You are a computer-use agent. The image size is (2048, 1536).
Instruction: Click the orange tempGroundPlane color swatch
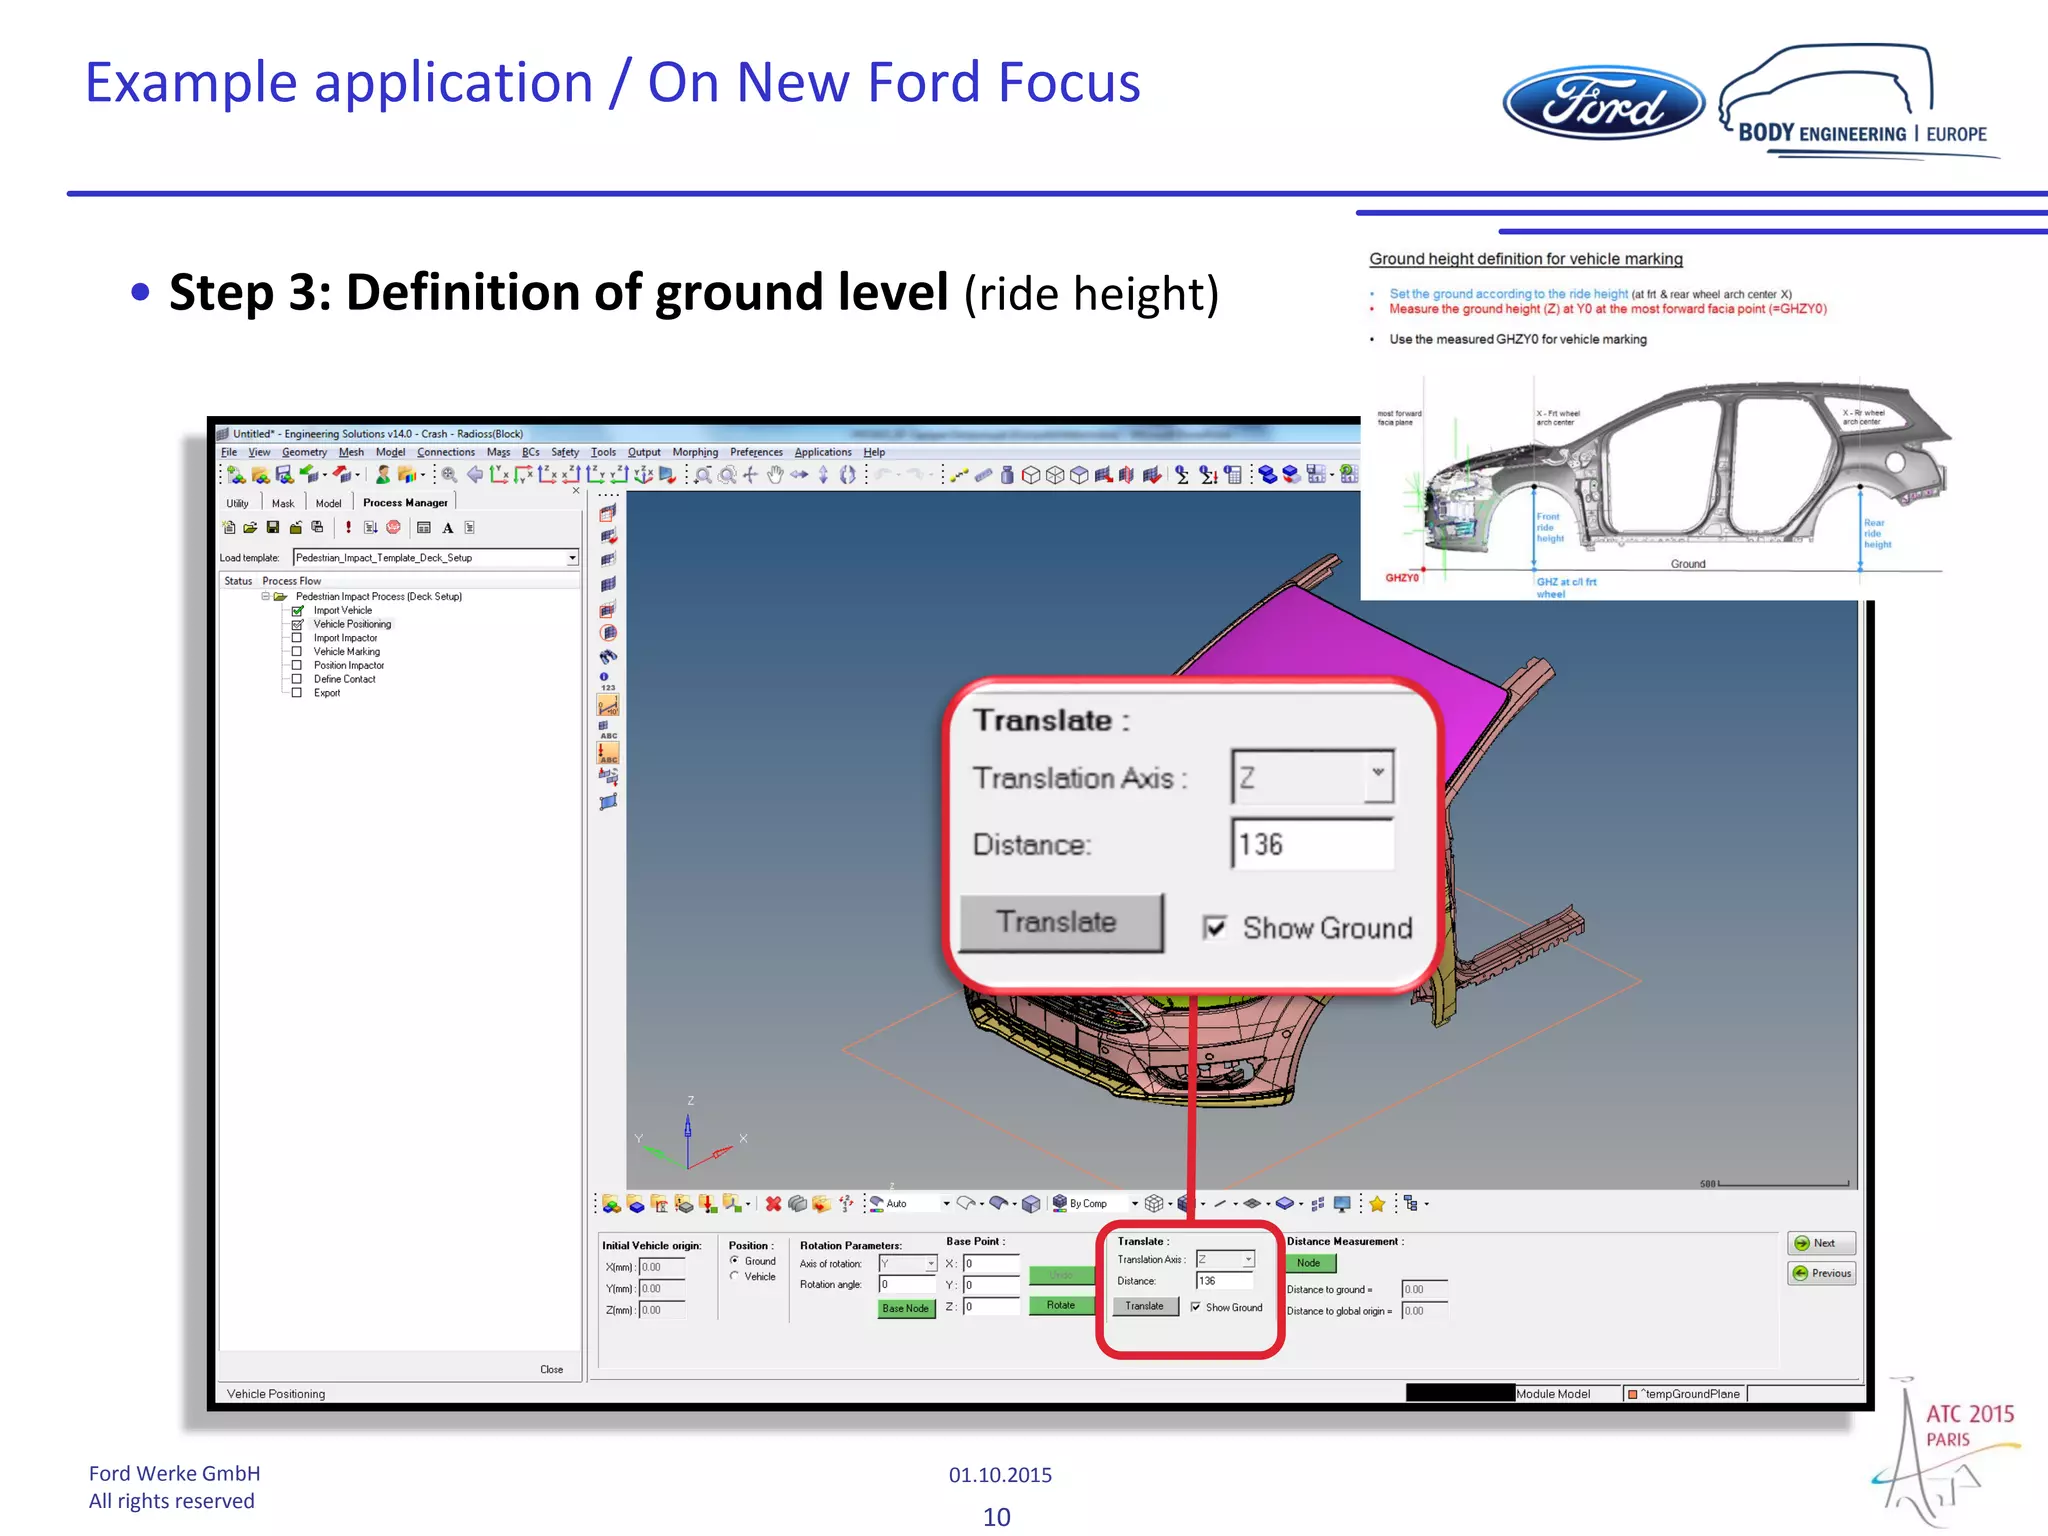pyautogui.click(x=1632, y=1394)
